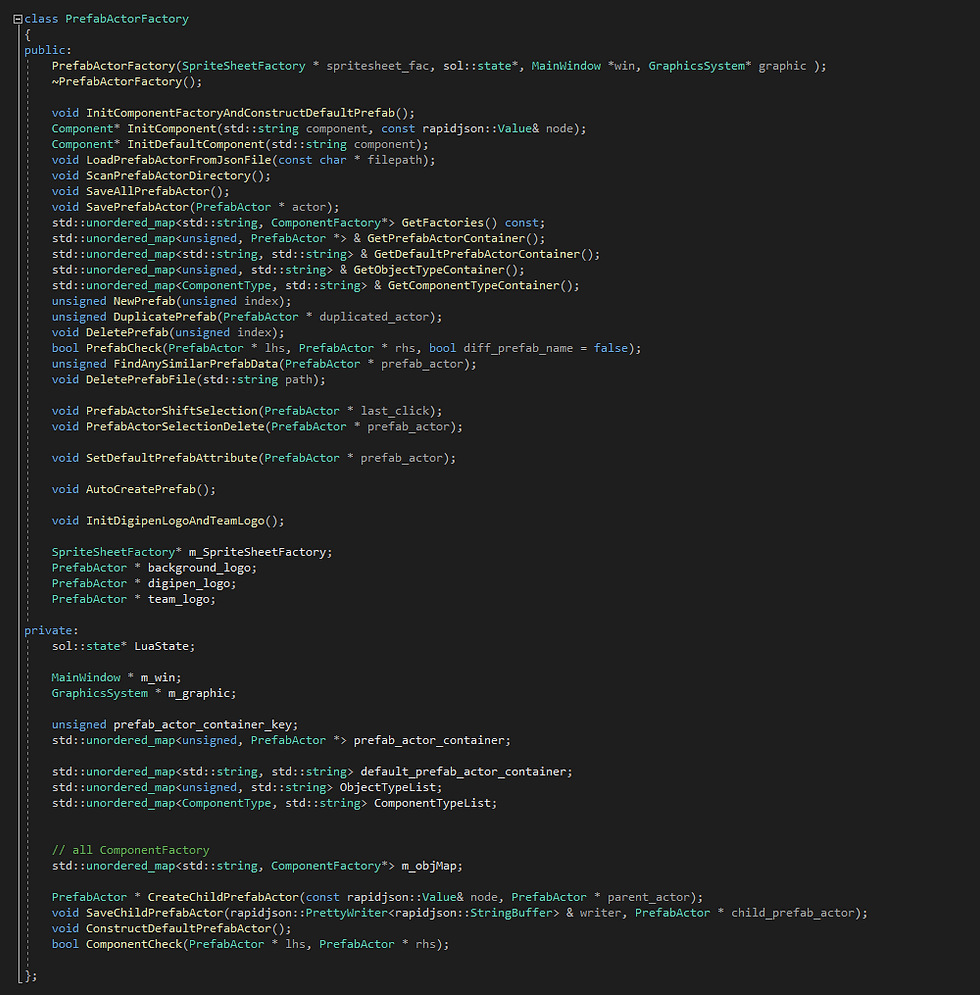Click ConstructDefaultPrefabActor function name

pyautogui.click(x=178, y=929)
